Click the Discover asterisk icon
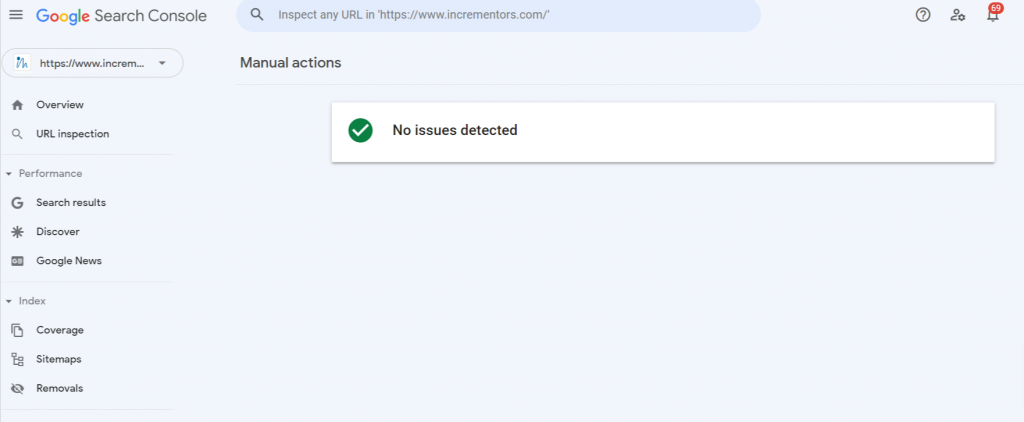 tap(18, 232)
